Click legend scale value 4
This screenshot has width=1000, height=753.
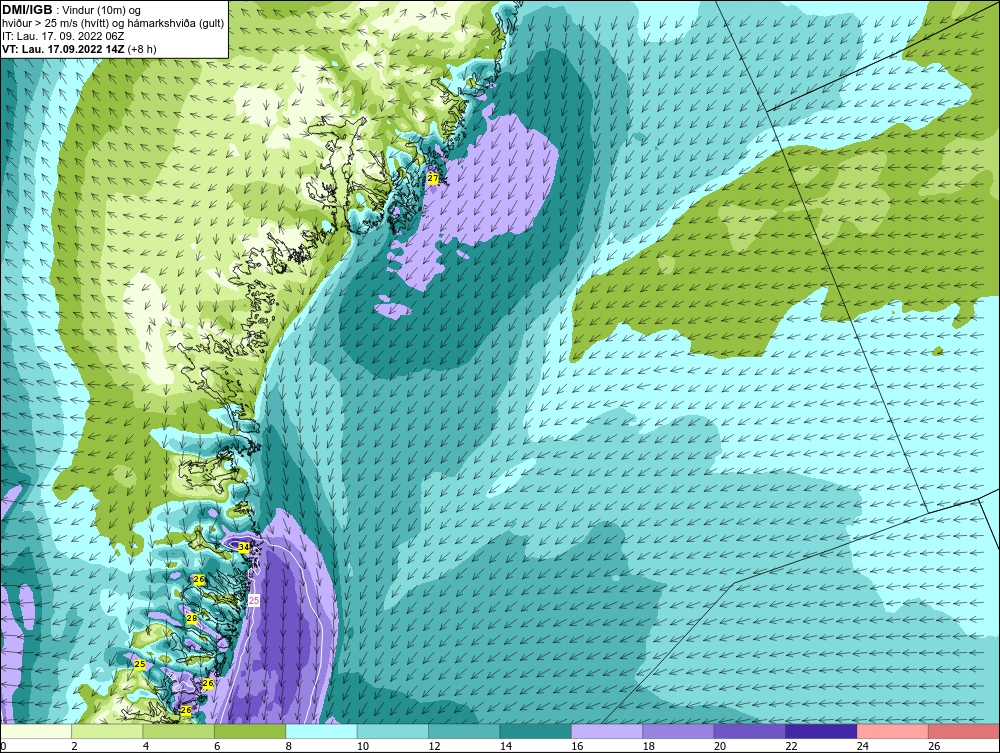[x=146, y=746]
